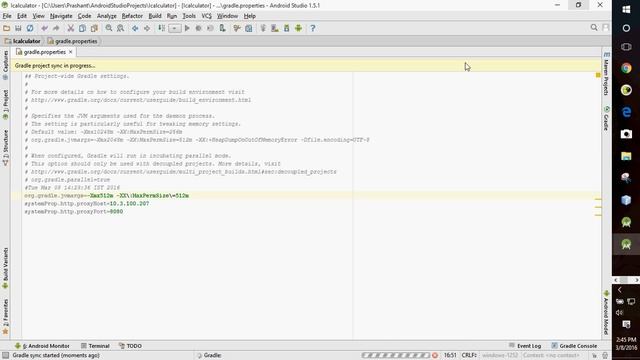Click Sync Project with Gradle icon
Viewport: 640px width, 360px height.
click(263, 28)
